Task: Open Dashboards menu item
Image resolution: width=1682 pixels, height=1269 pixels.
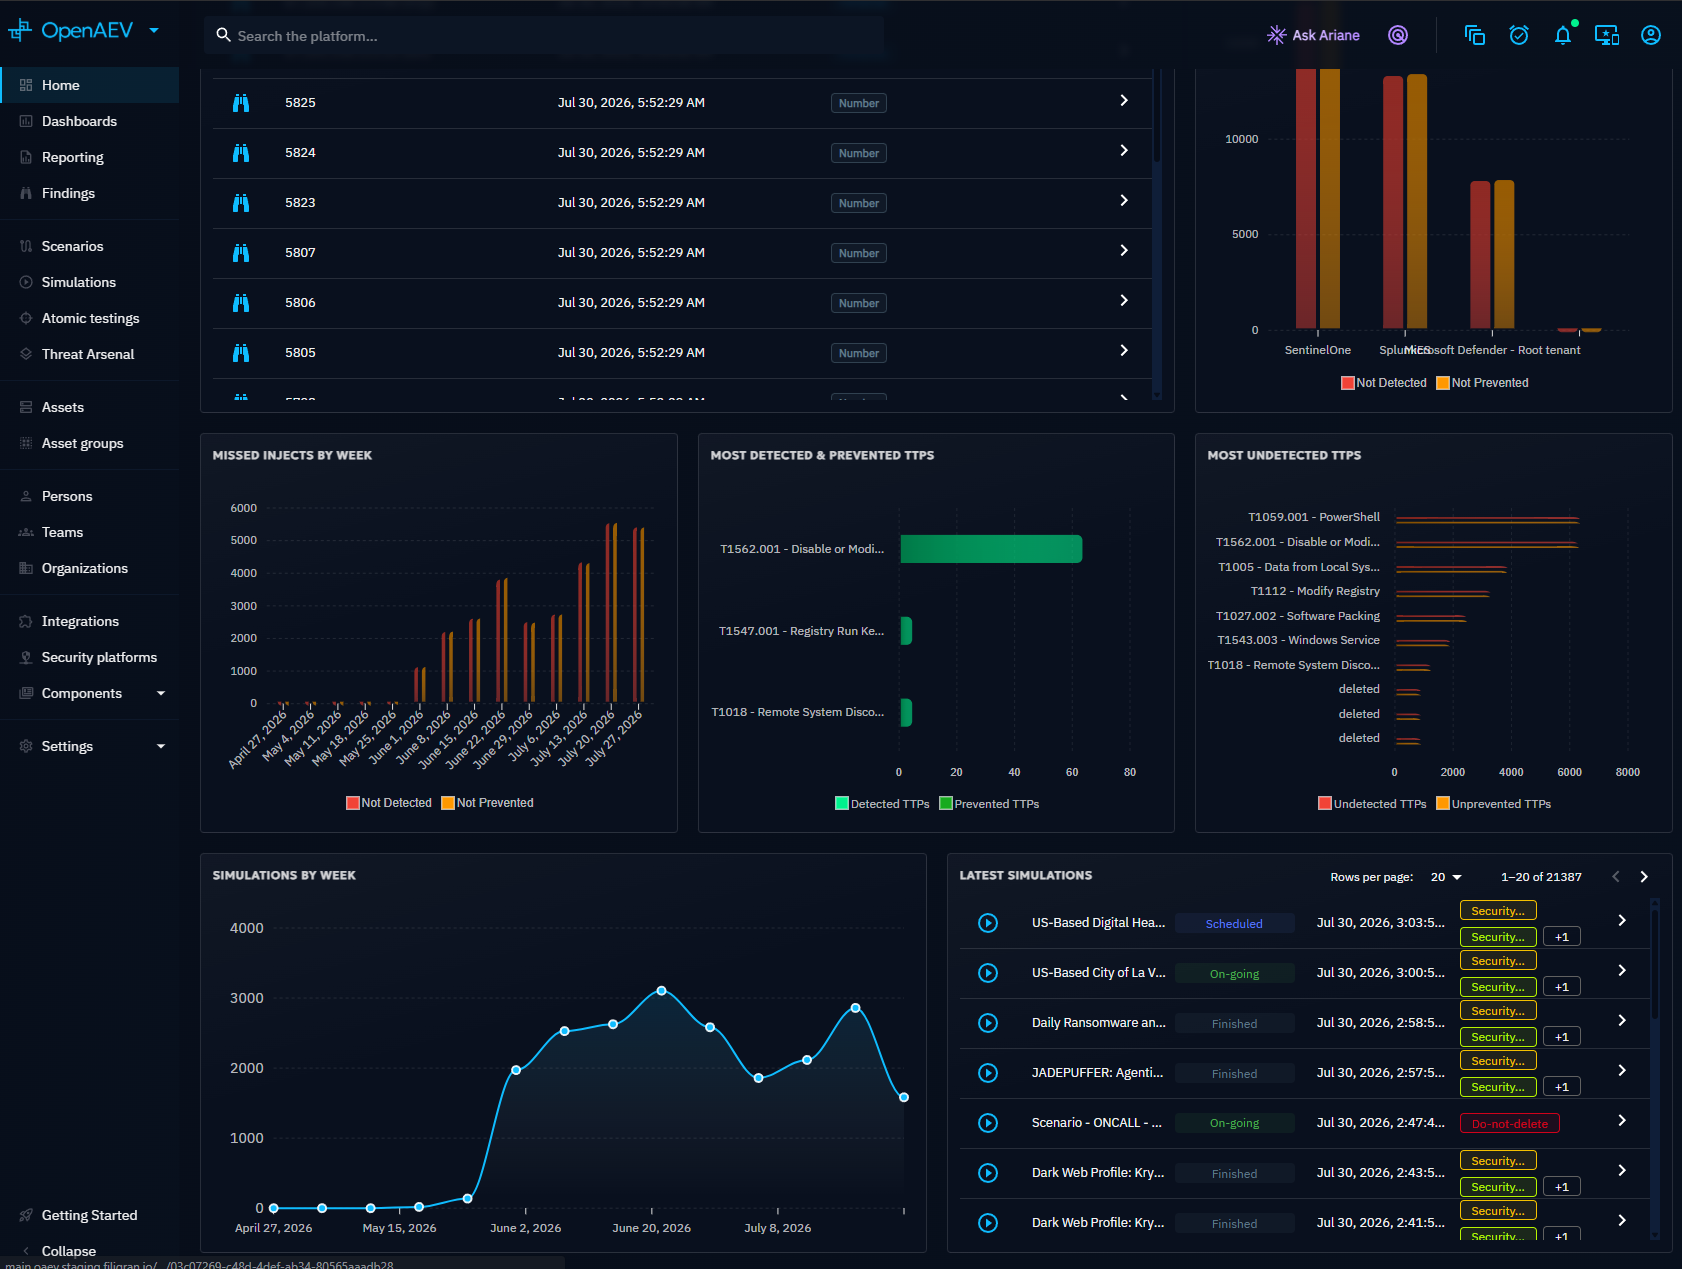Action: coord(90,121)
